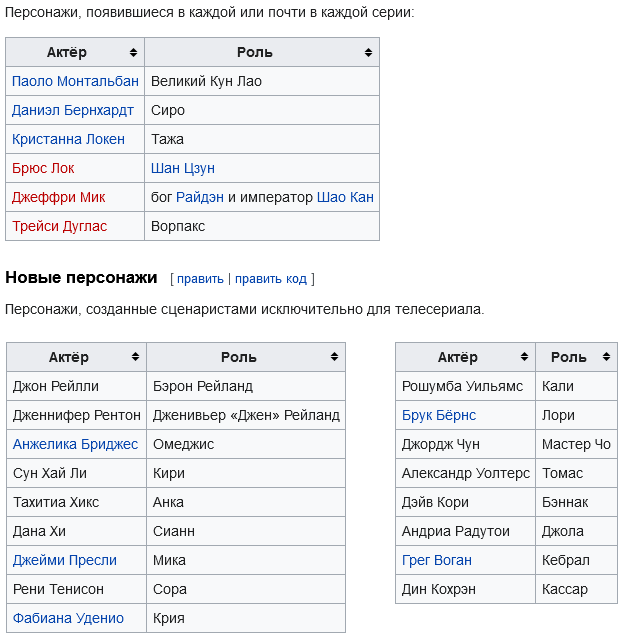This screenshot has height=641, width=624.
Task: Open the Брук Бёрнс link
Action: pos(439,415)
